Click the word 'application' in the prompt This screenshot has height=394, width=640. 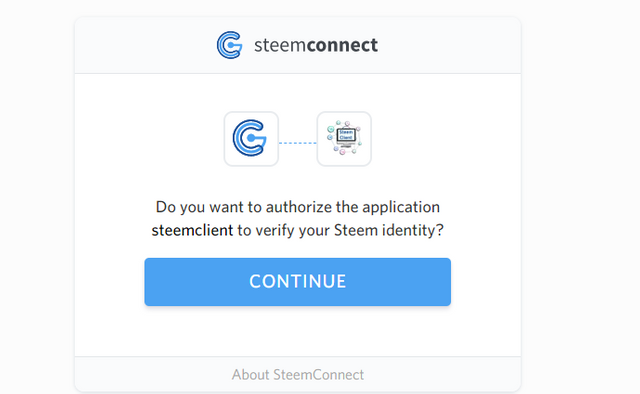pos(401,207)
